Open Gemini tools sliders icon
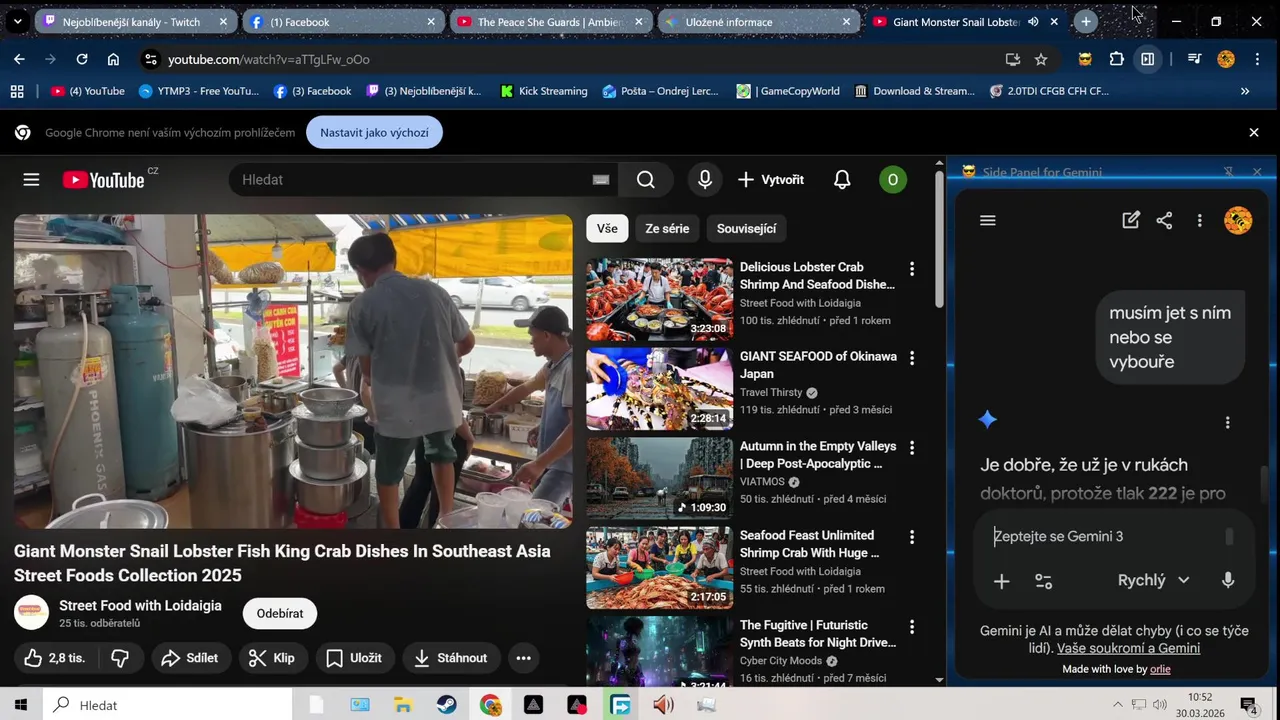Screen dimensions: 1280x720 tap(1043, 581)
